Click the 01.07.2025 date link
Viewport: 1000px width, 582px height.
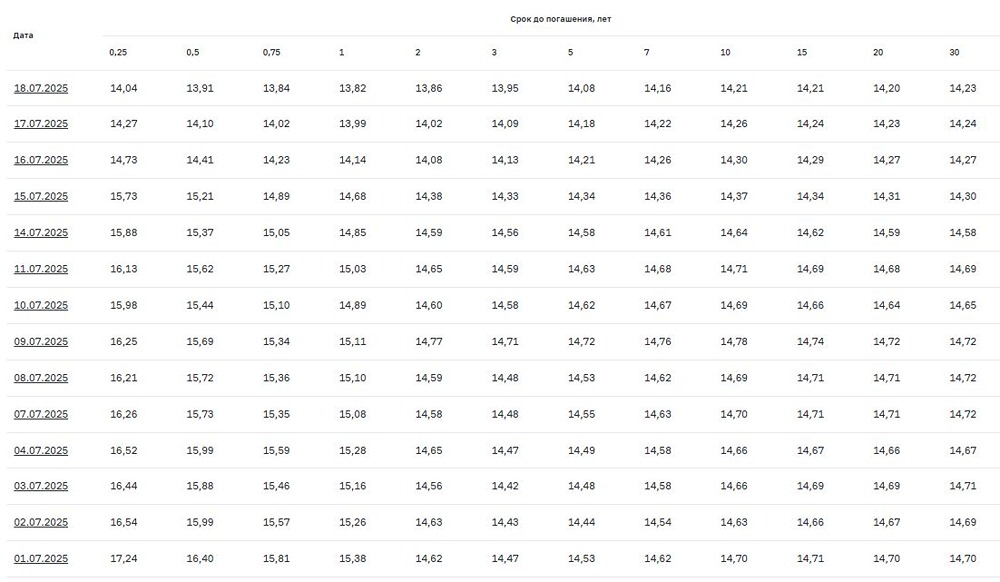[41, 559]
